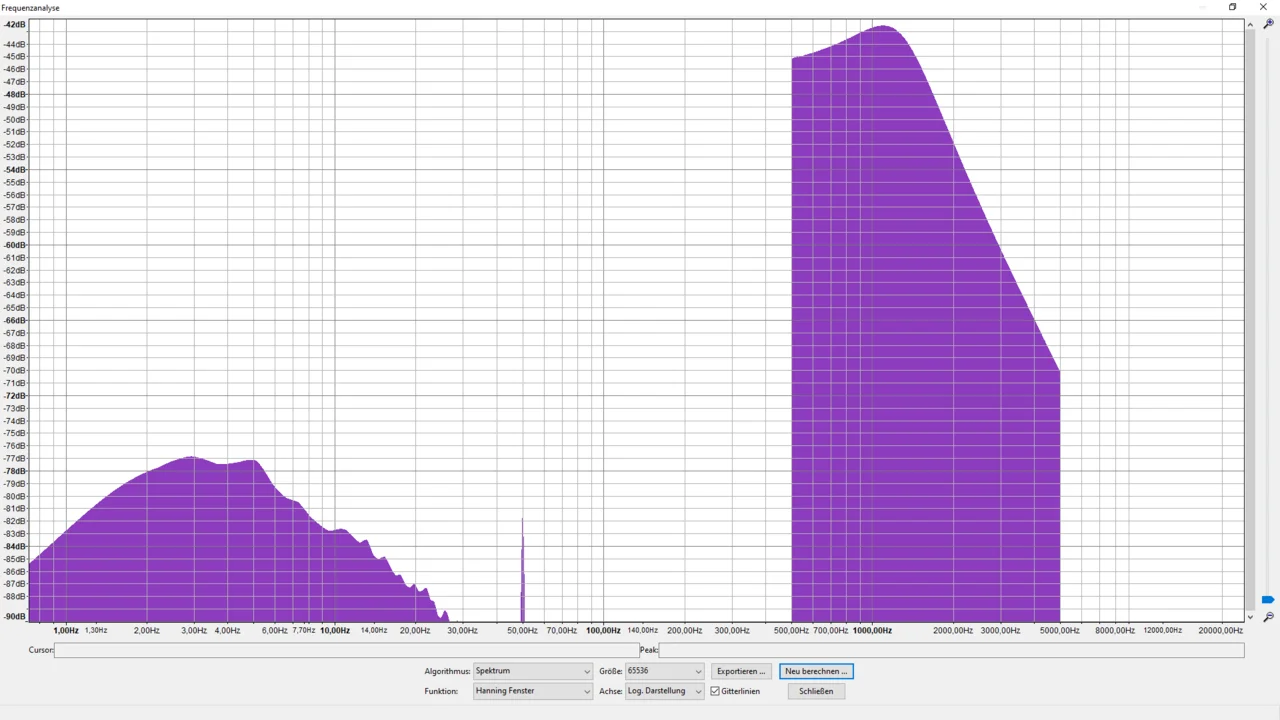Minimize the Frequenzanalyse window
1280x720 pixels.
coord(1202,7)
